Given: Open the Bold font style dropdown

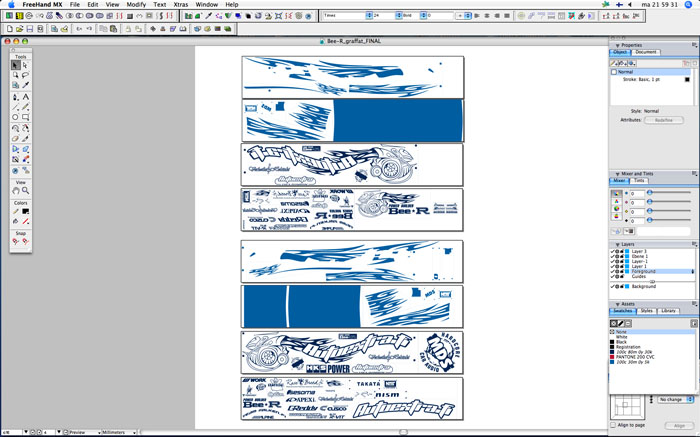Looking at the screenshot, I should coord(423,16).
